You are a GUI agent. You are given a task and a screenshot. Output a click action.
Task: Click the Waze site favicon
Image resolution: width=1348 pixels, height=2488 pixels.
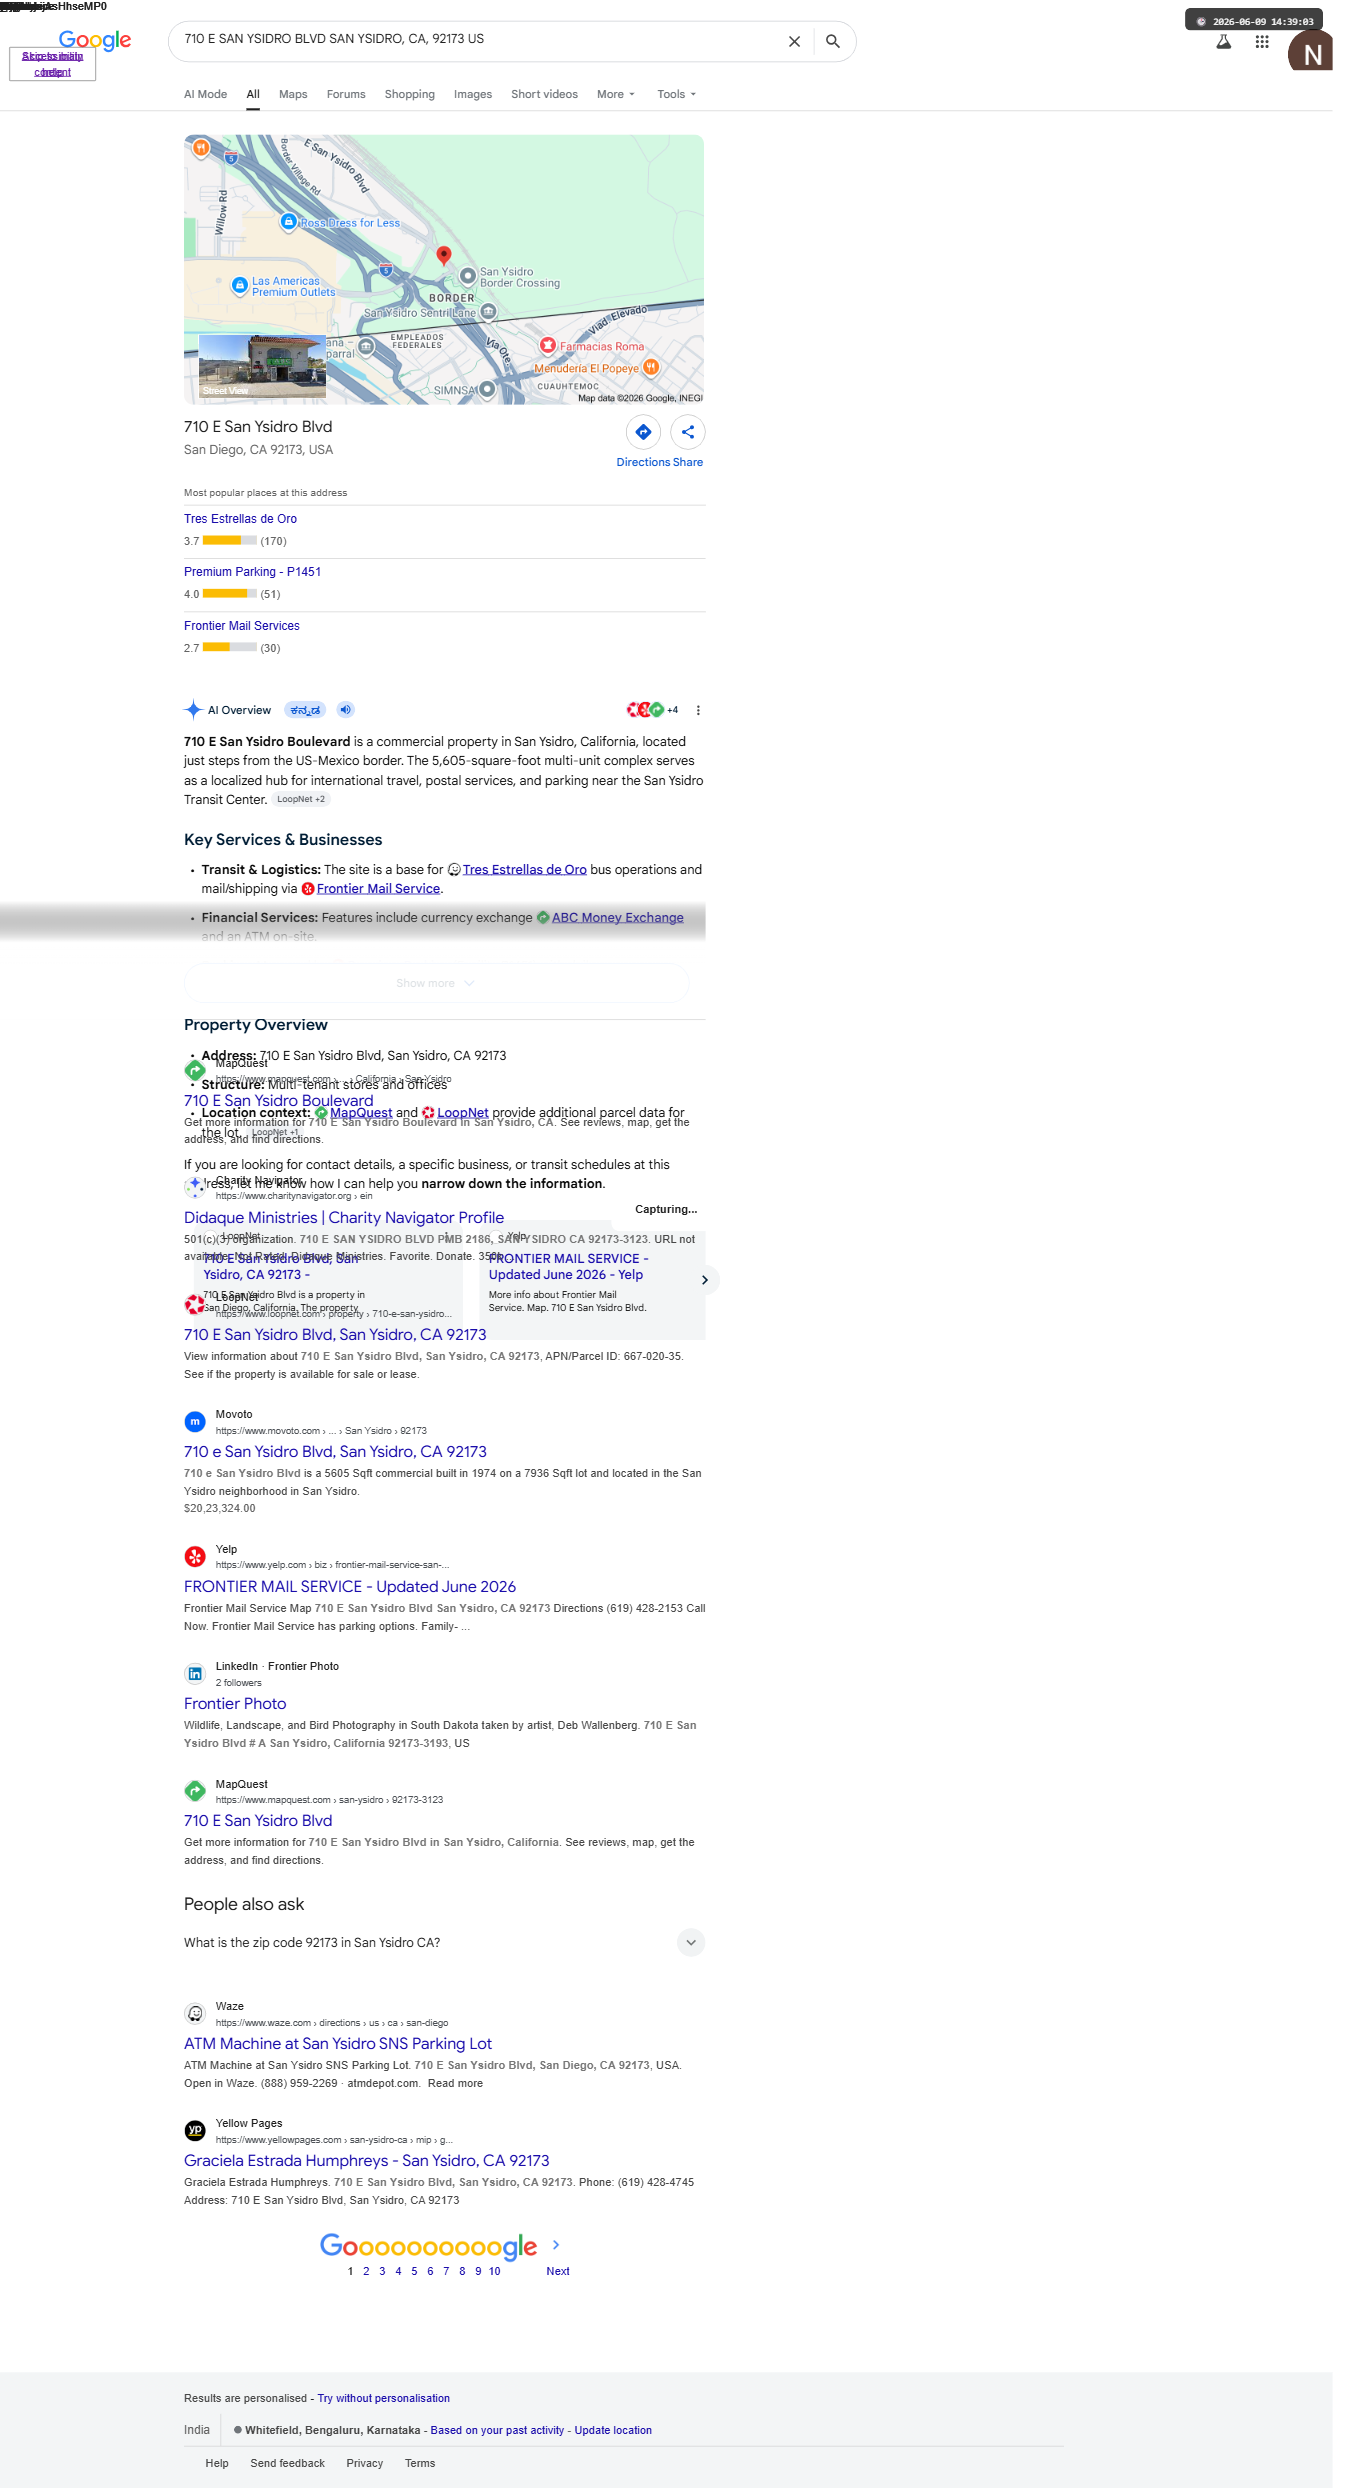(x=195, y=2013)
